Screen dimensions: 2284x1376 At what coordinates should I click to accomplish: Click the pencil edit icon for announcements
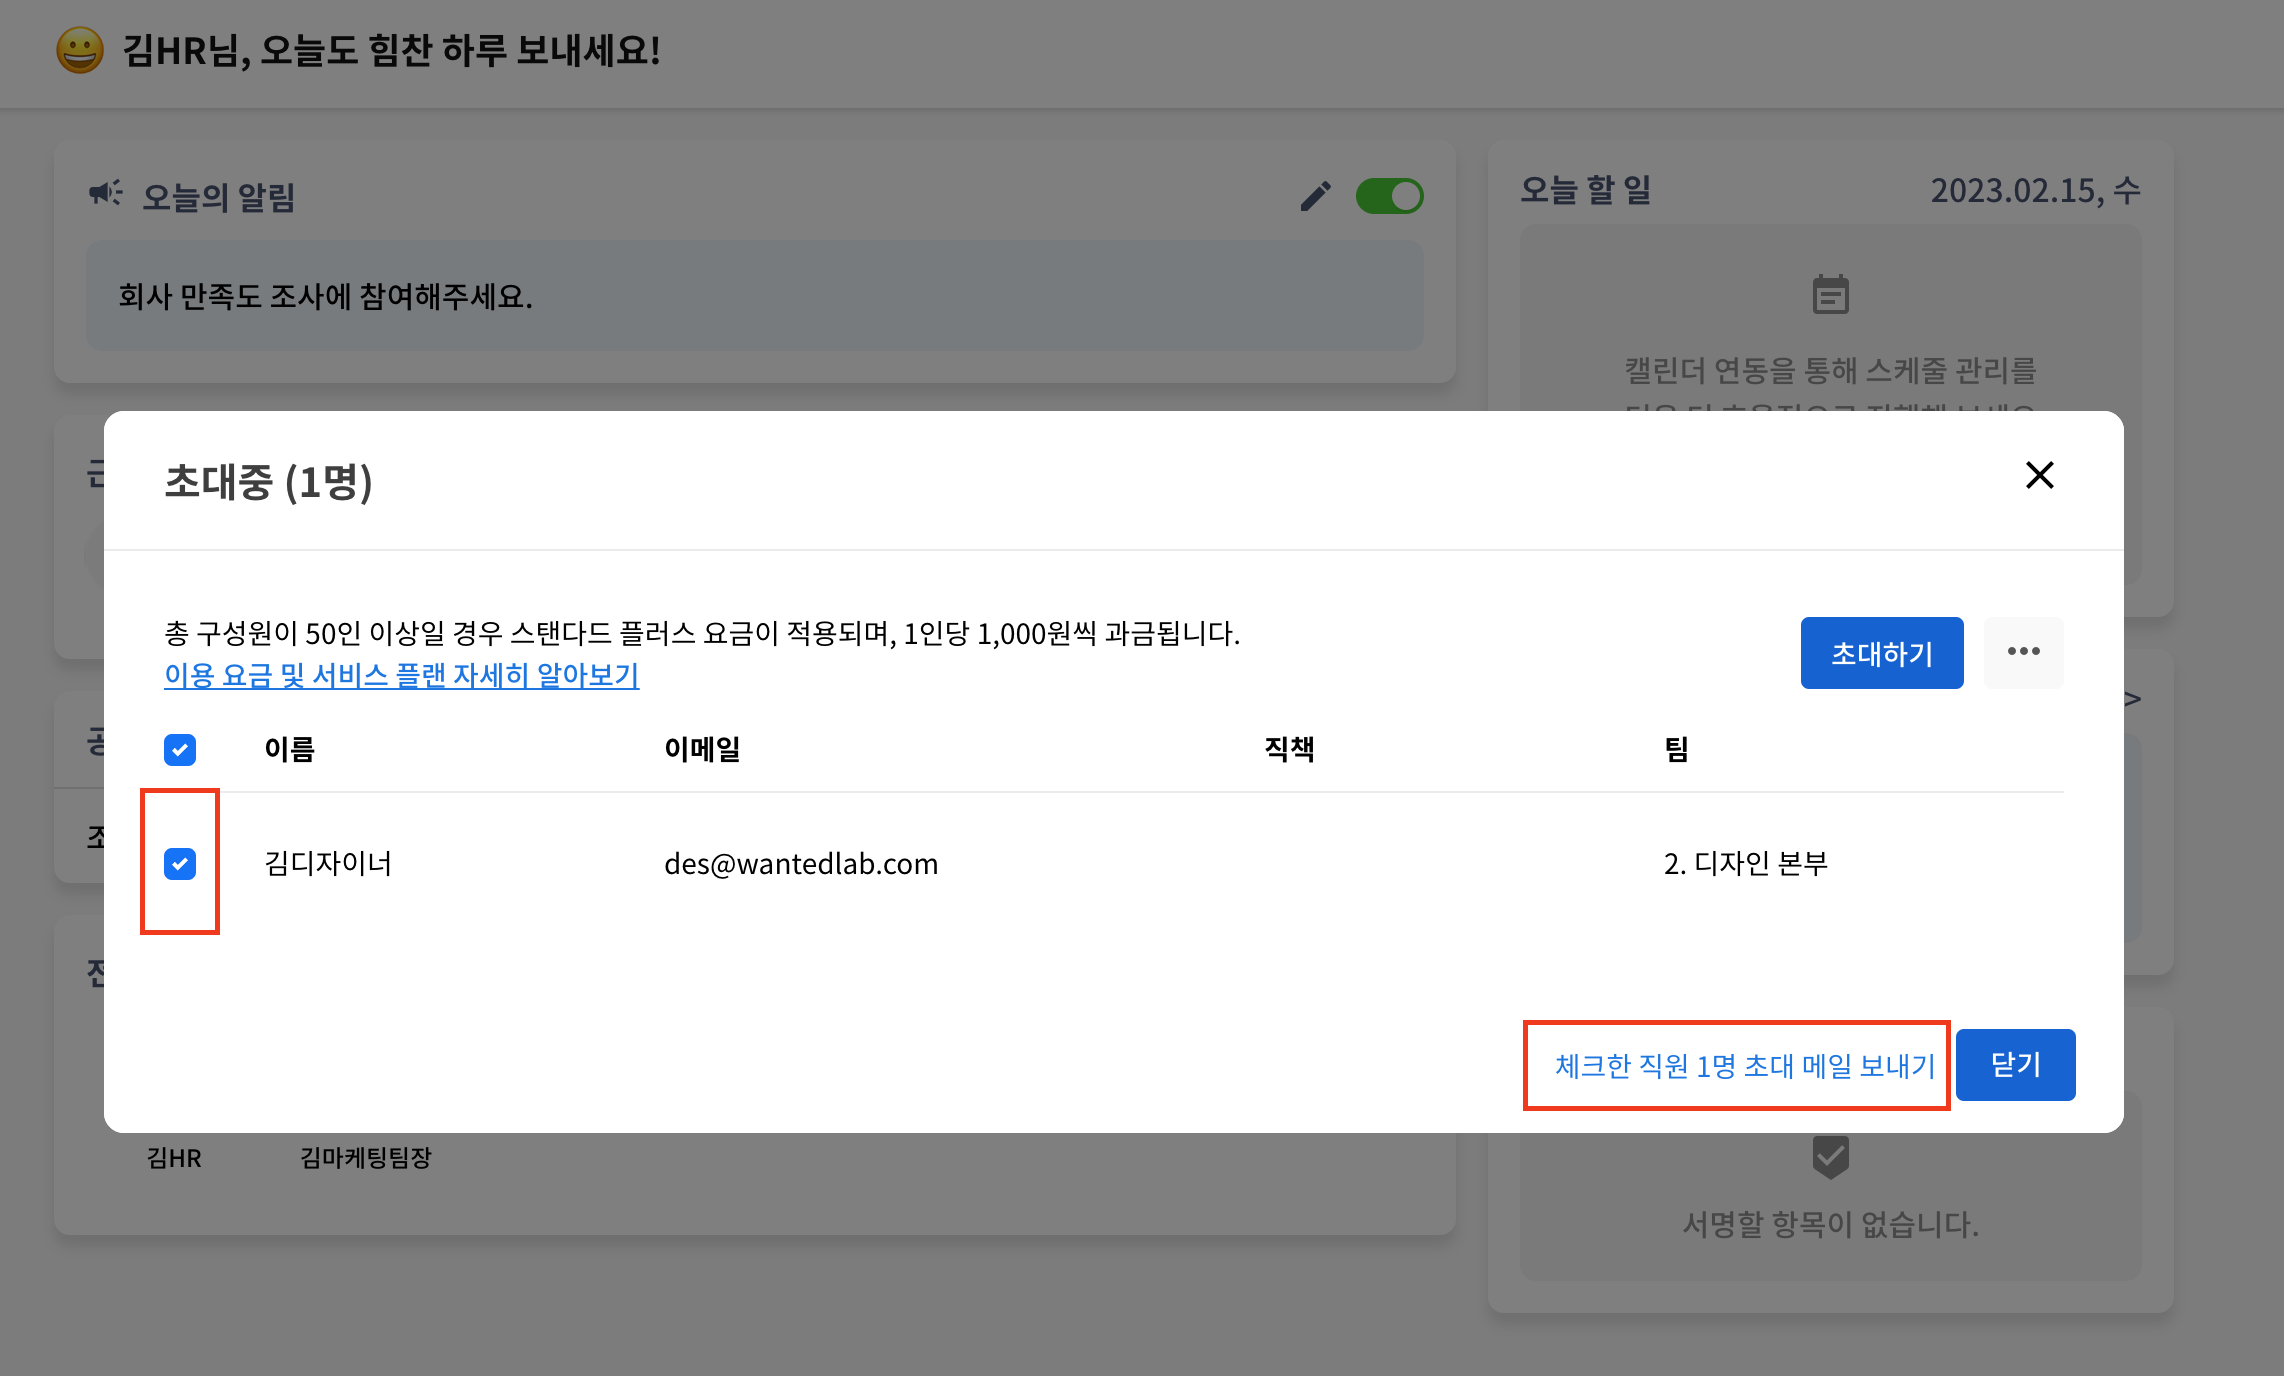pos(1315,196)
